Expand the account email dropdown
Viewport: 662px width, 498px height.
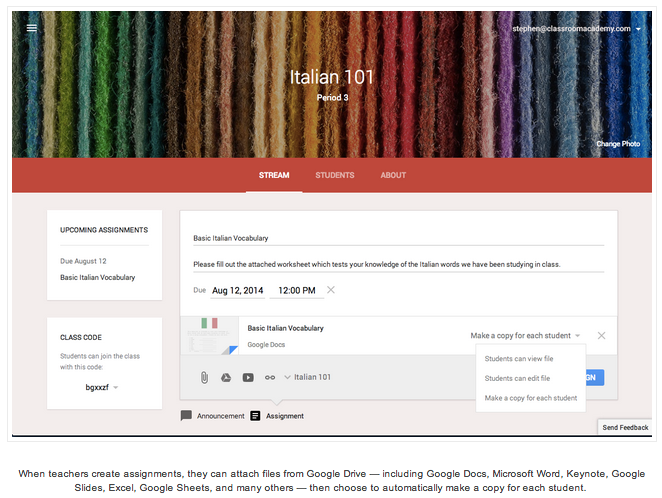638,29
